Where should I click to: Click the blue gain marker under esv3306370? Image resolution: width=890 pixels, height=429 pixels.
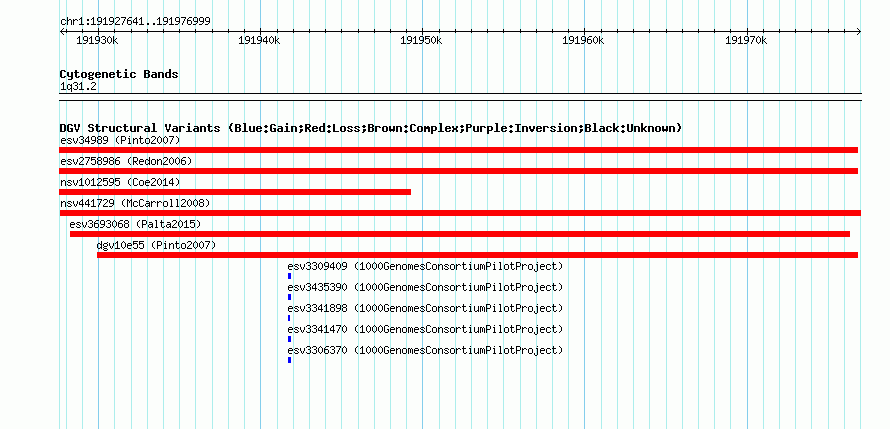[x=289, y=360]
